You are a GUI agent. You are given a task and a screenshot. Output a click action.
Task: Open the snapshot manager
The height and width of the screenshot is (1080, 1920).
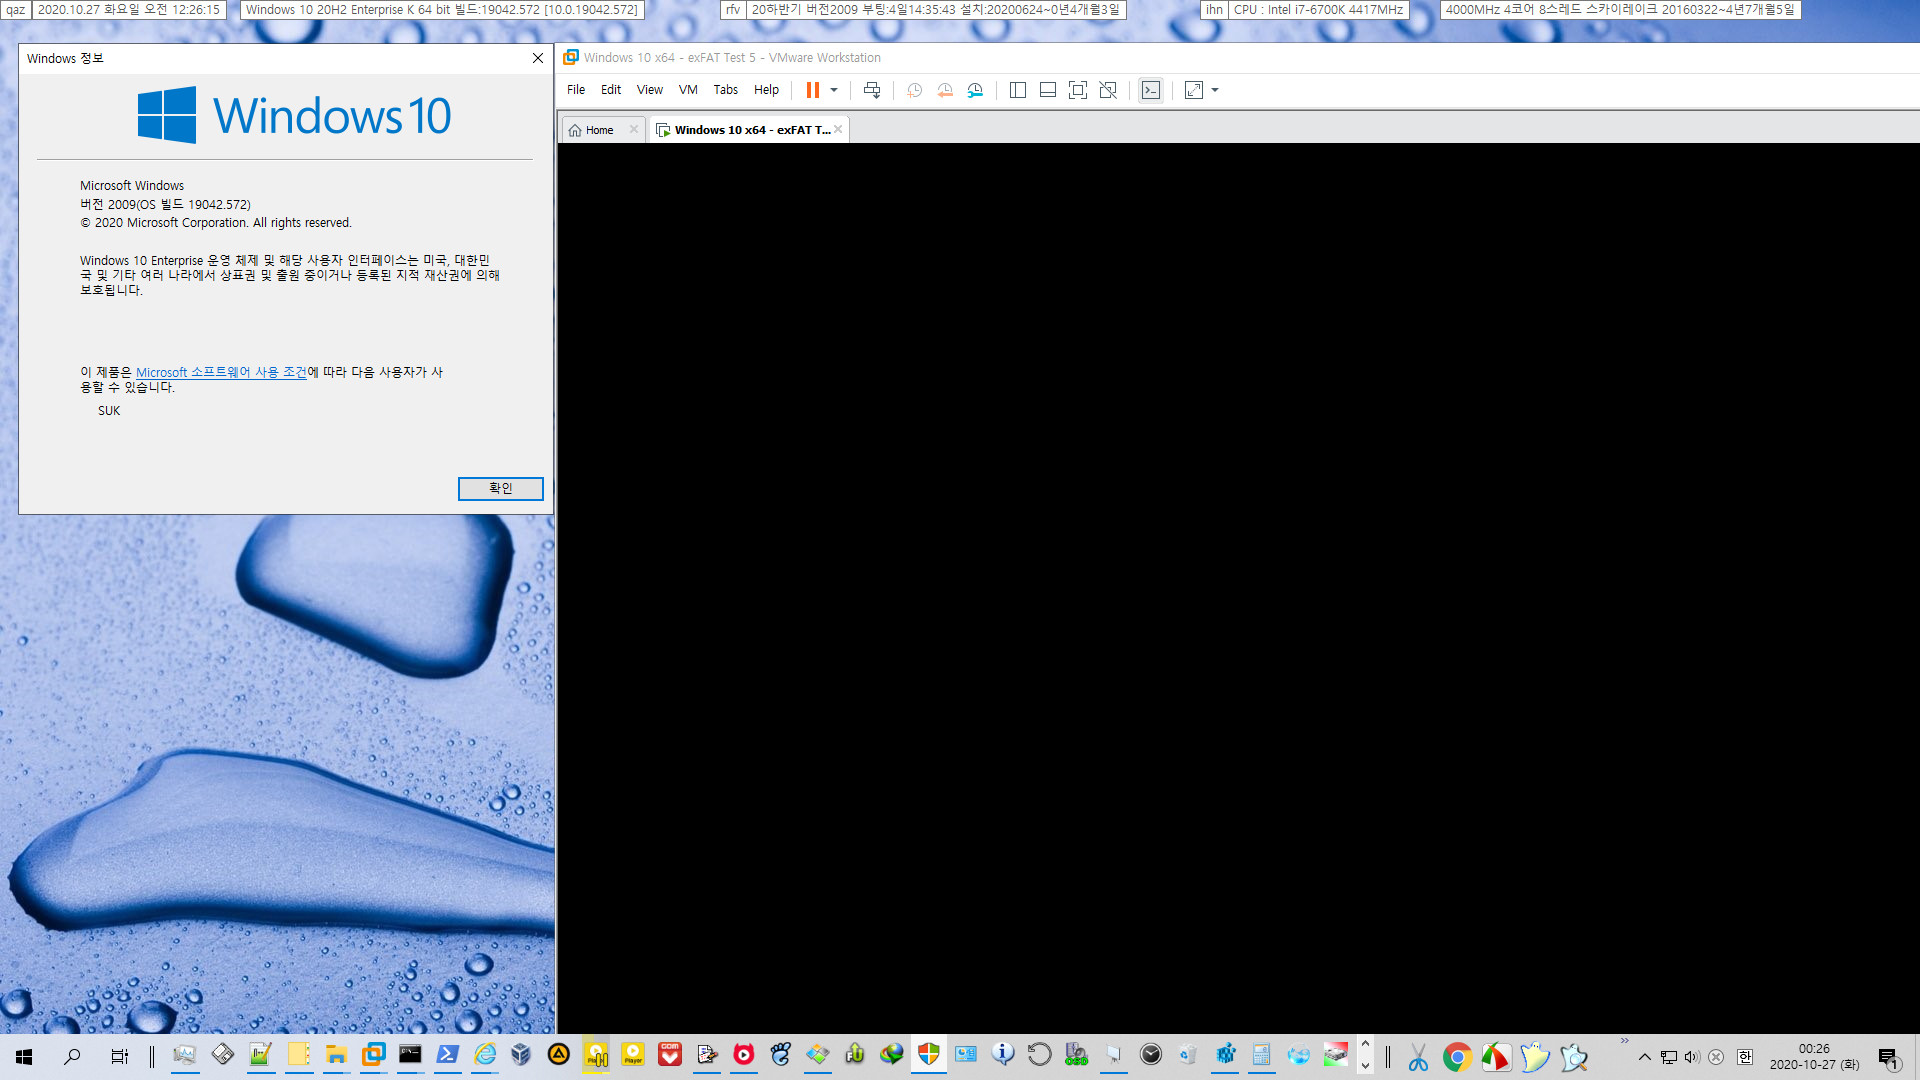click(976, 90)
